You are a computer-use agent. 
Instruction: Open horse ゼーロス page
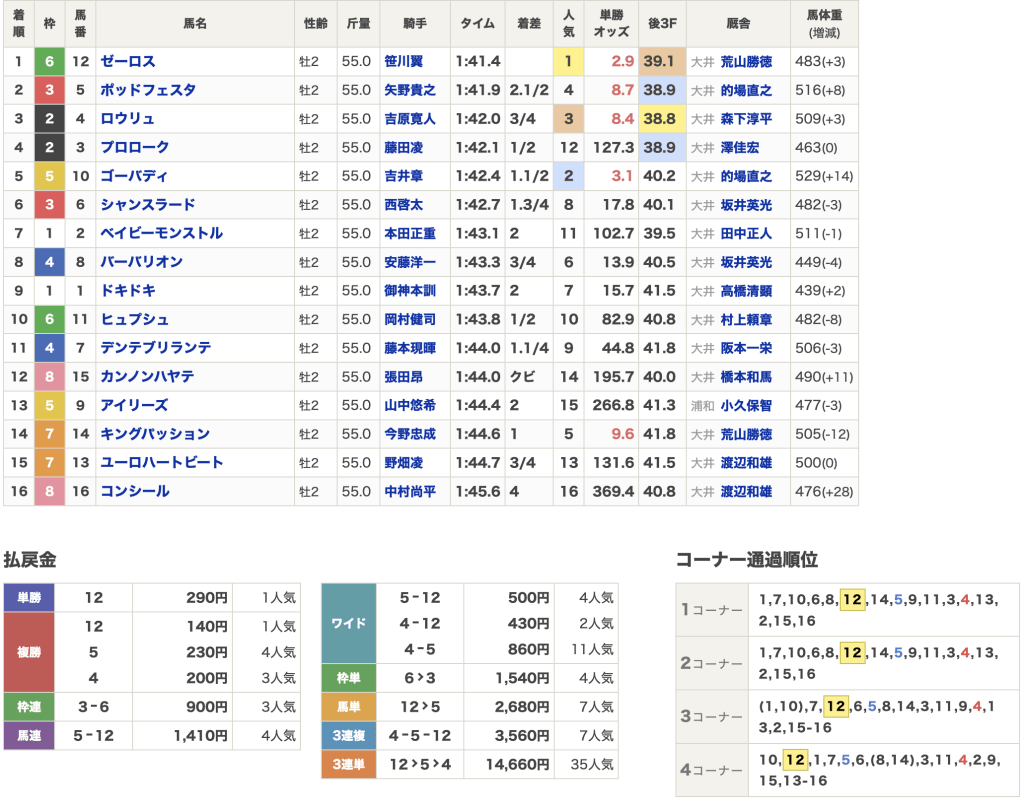pos(128,61)
